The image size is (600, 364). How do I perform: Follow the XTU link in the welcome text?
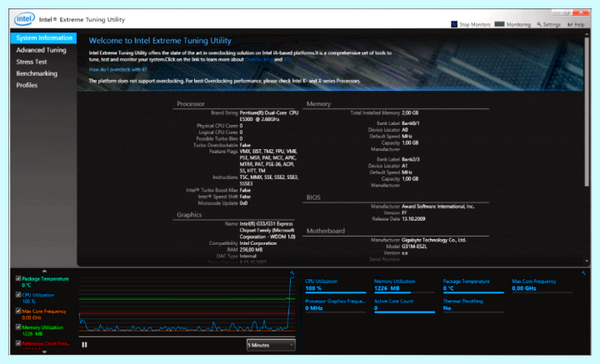(x=288, y=59)
